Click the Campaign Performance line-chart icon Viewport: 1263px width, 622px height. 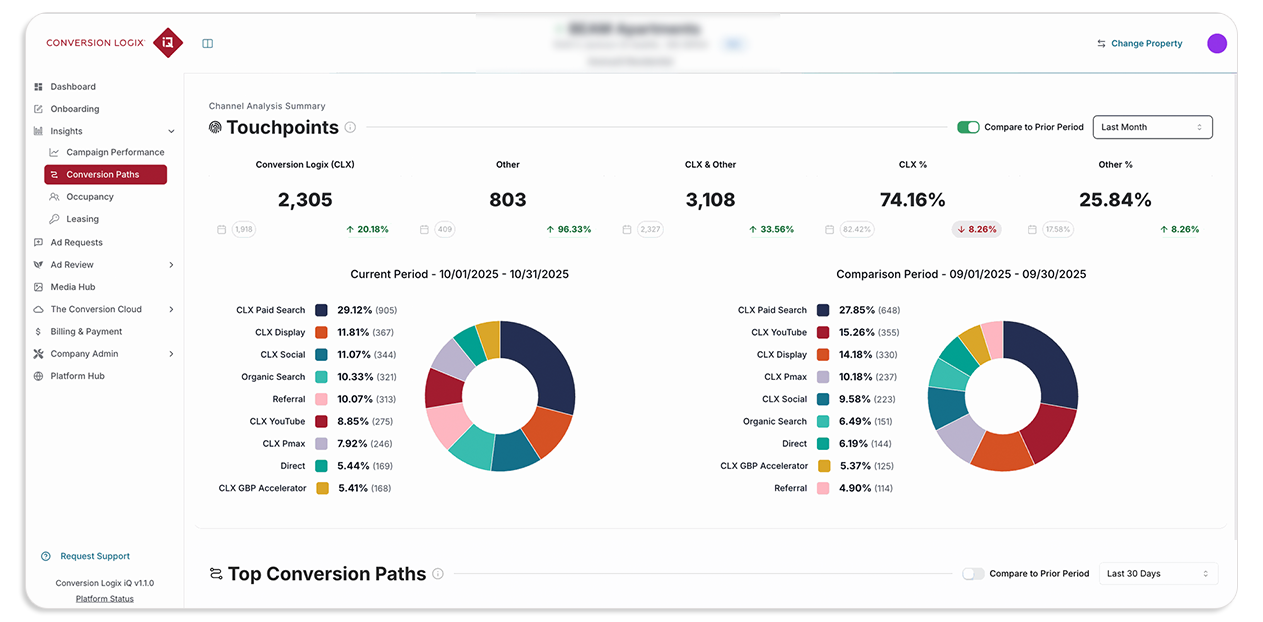(54, 152)
